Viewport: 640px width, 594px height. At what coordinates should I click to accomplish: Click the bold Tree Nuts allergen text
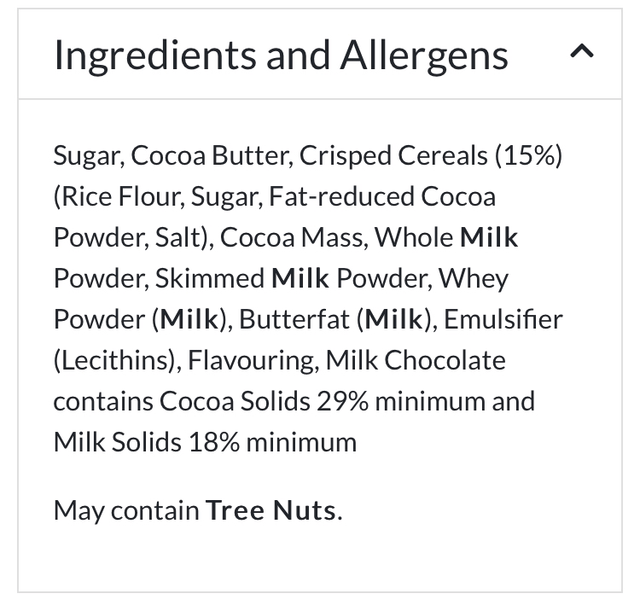tap(270, 510)
